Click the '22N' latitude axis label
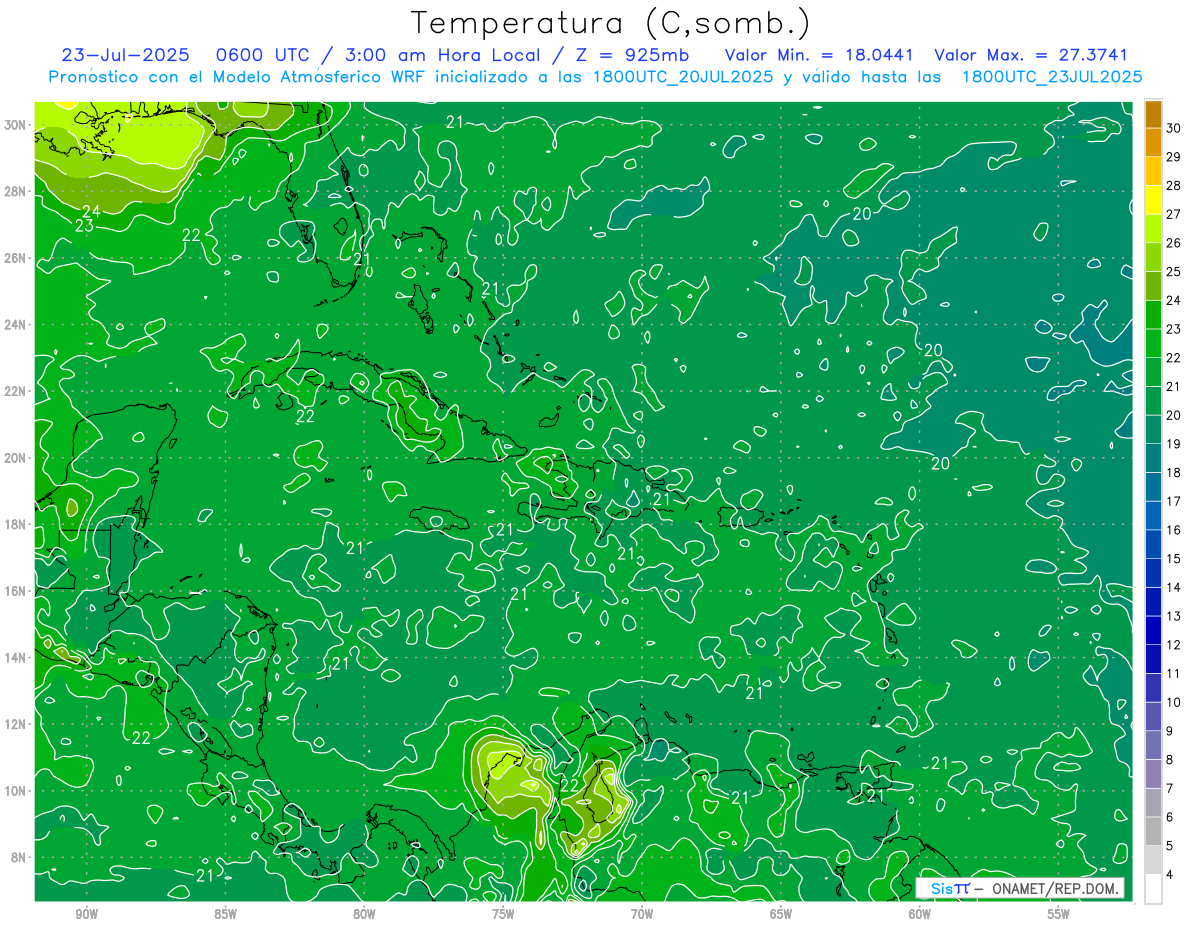Screen dimensions: 1200x927 pyautogui.click(x=16, y=391)
